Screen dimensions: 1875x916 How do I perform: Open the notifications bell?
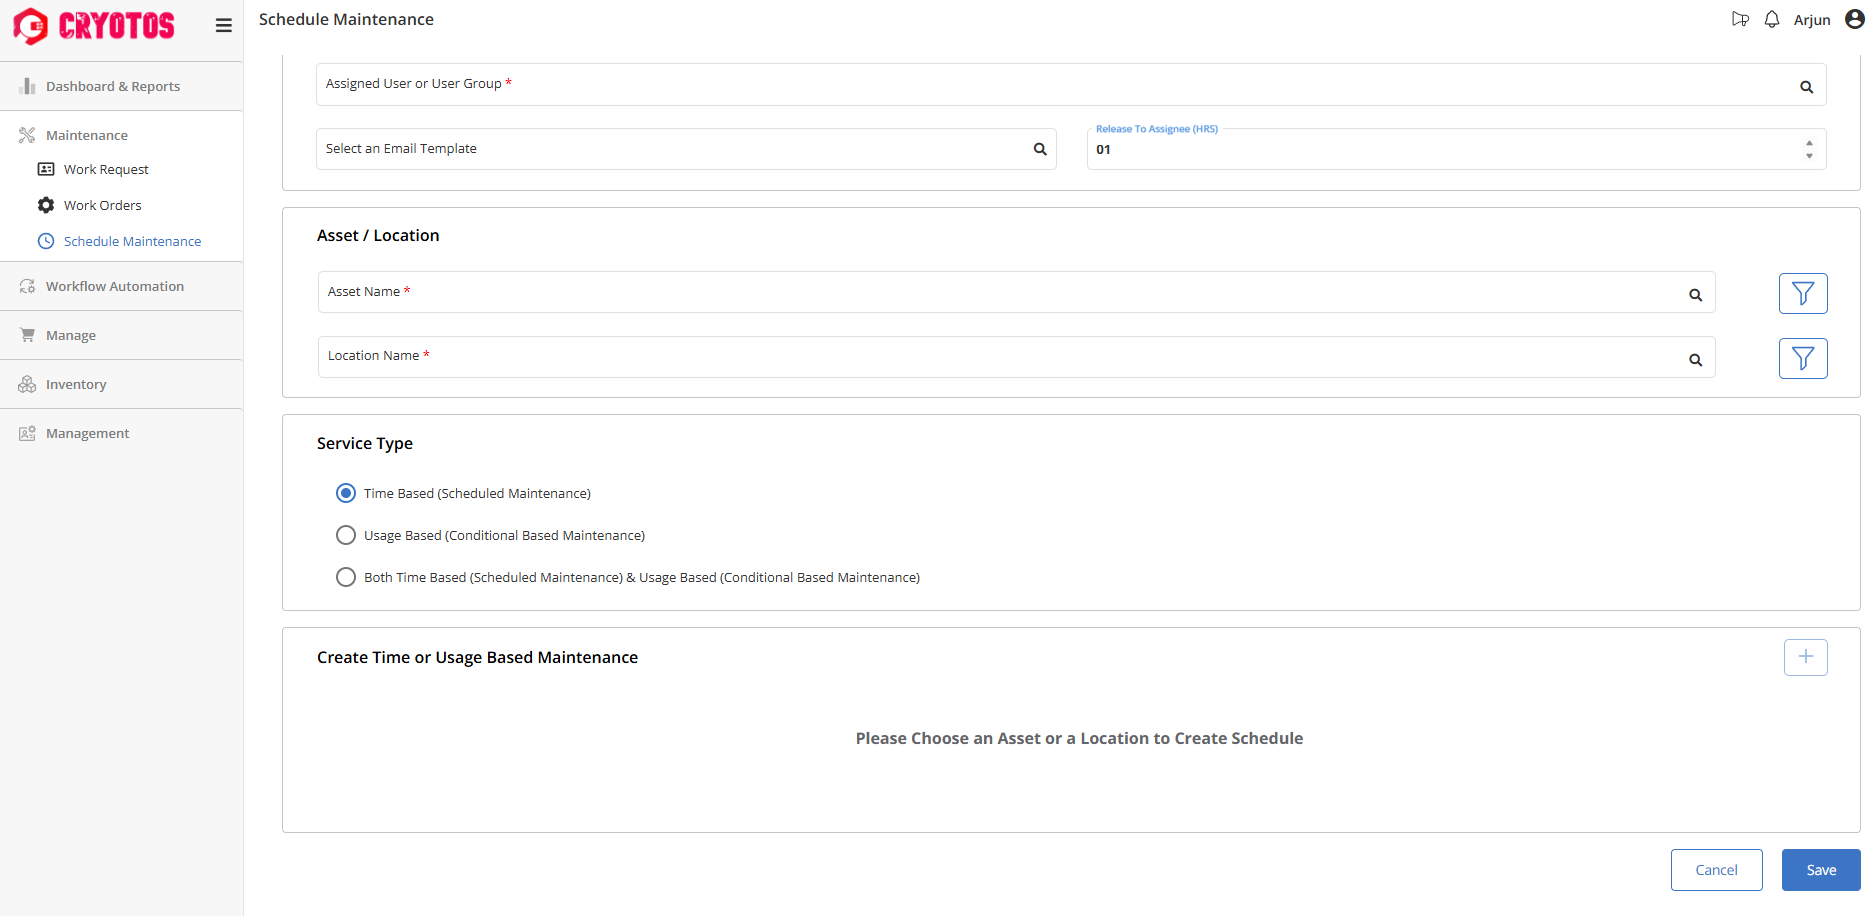point(1771,20)
